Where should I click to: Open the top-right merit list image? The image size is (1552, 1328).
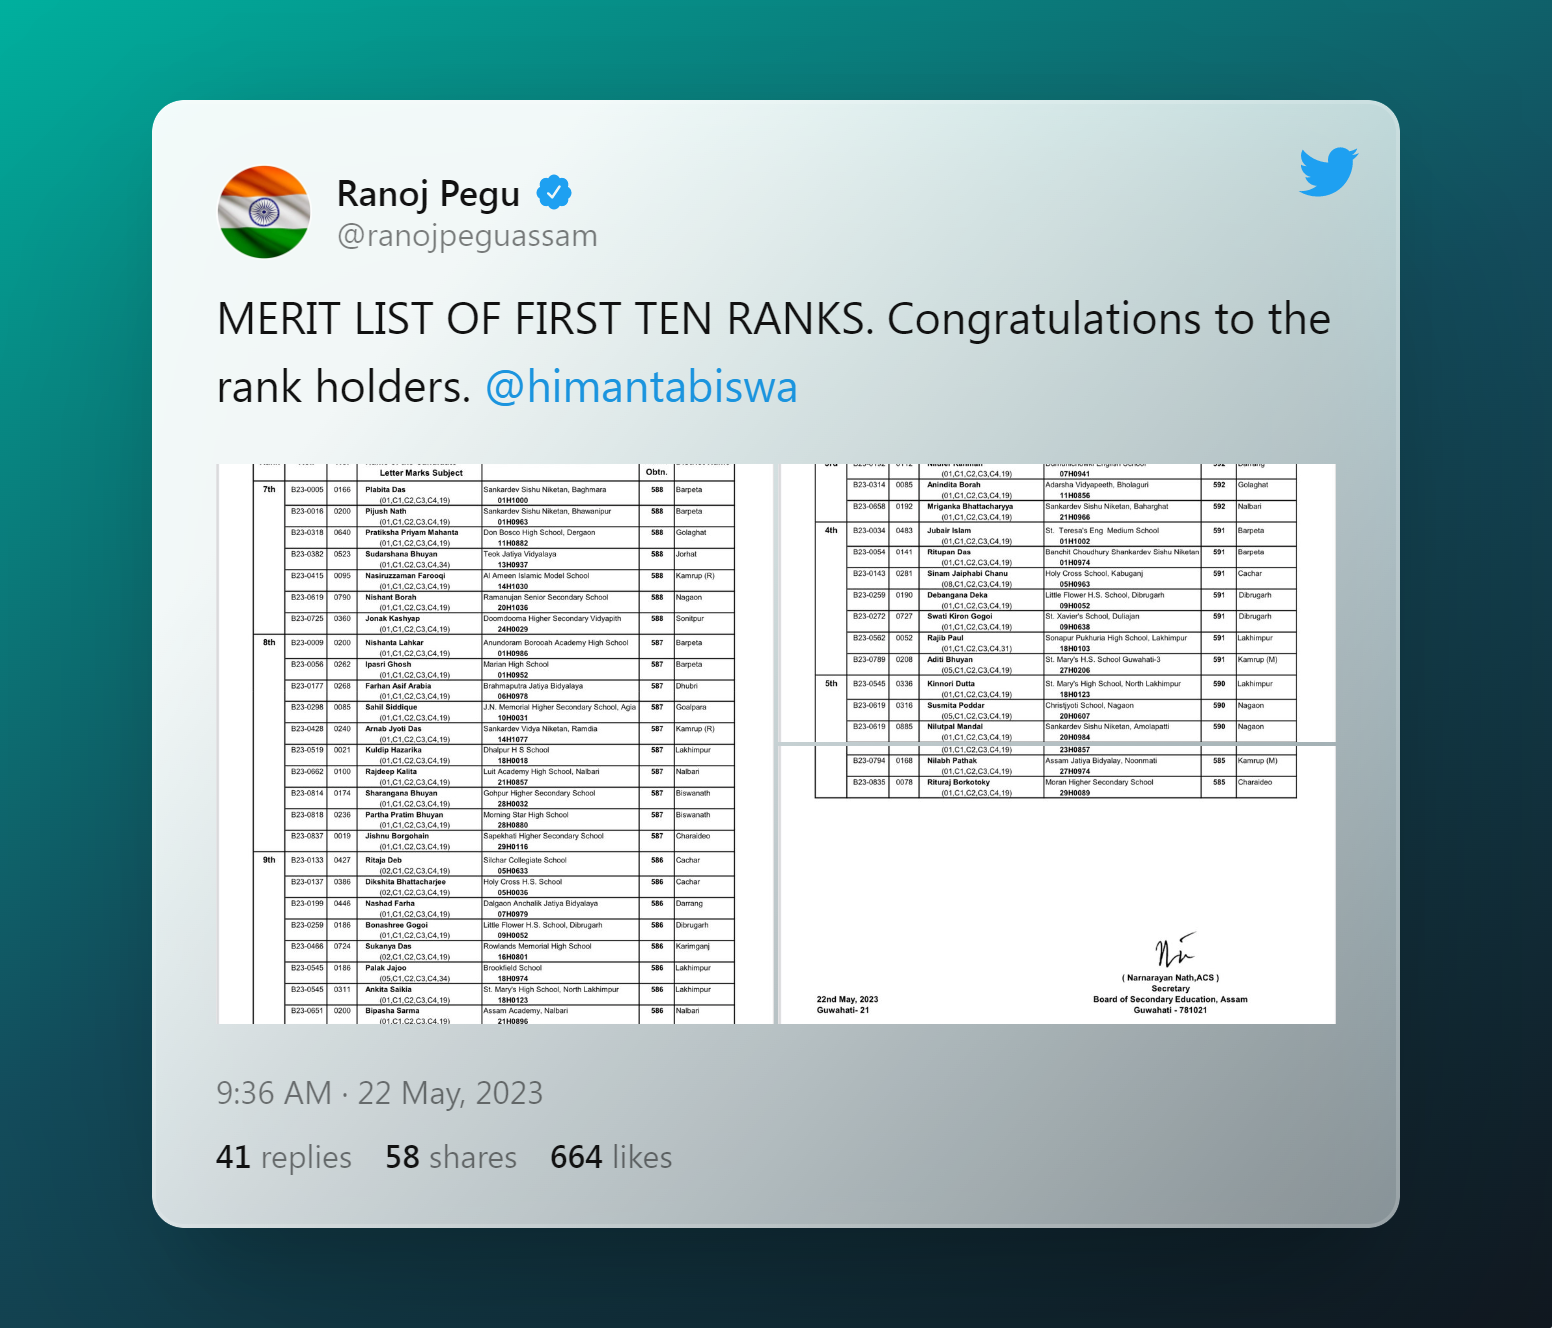(1058, 603)
